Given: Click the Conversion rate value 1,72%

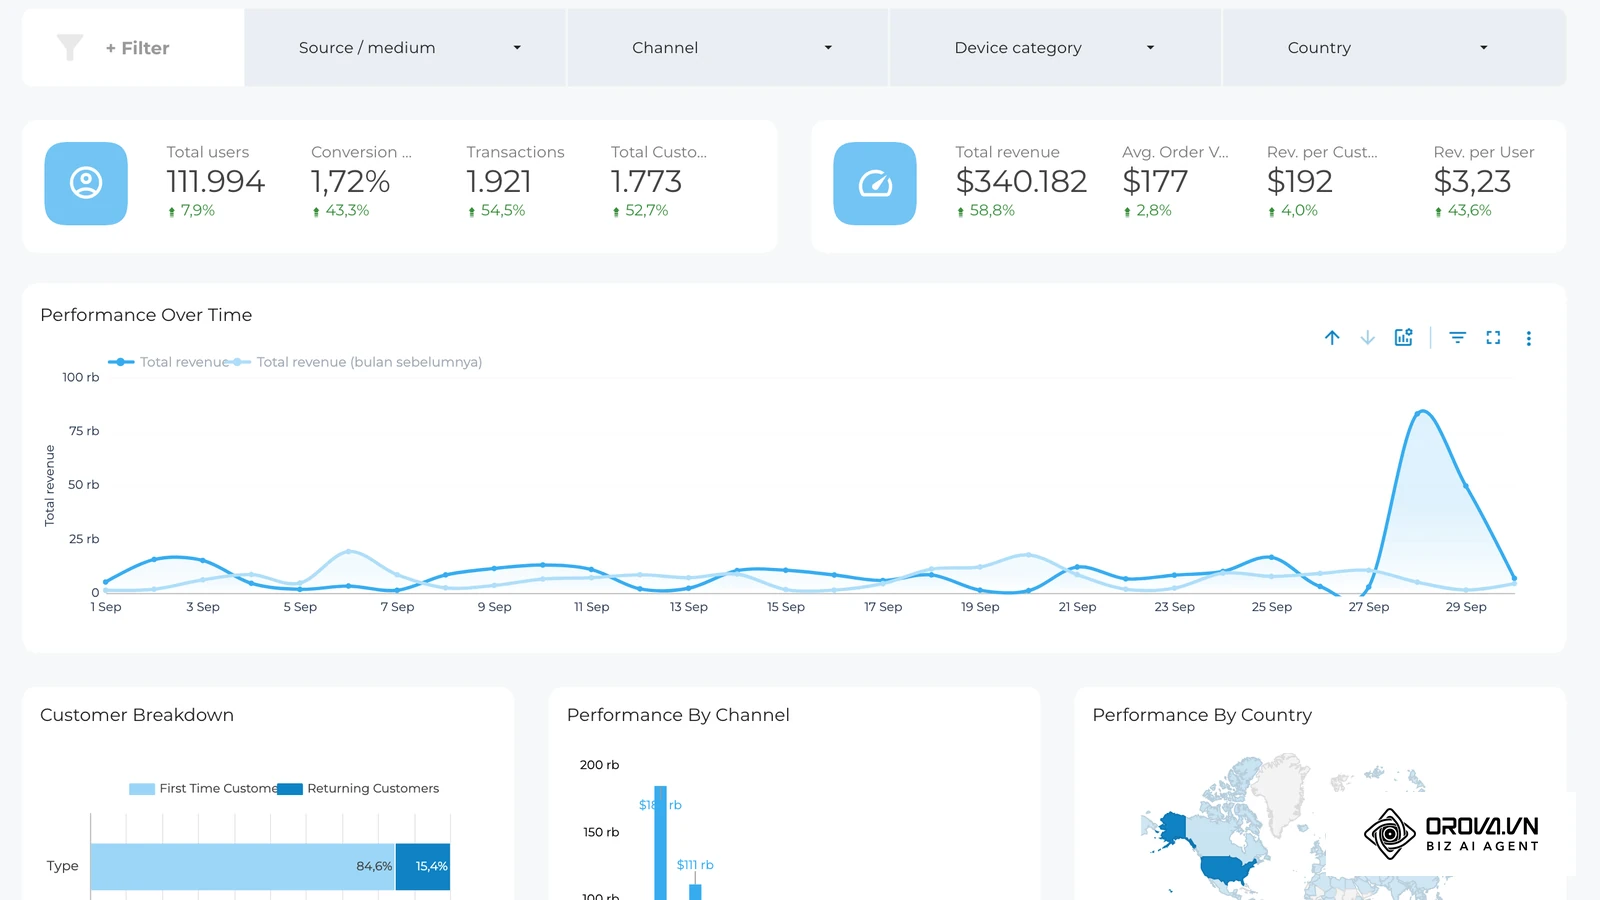Looking at the screenshot, I should (x=350, y=181).
